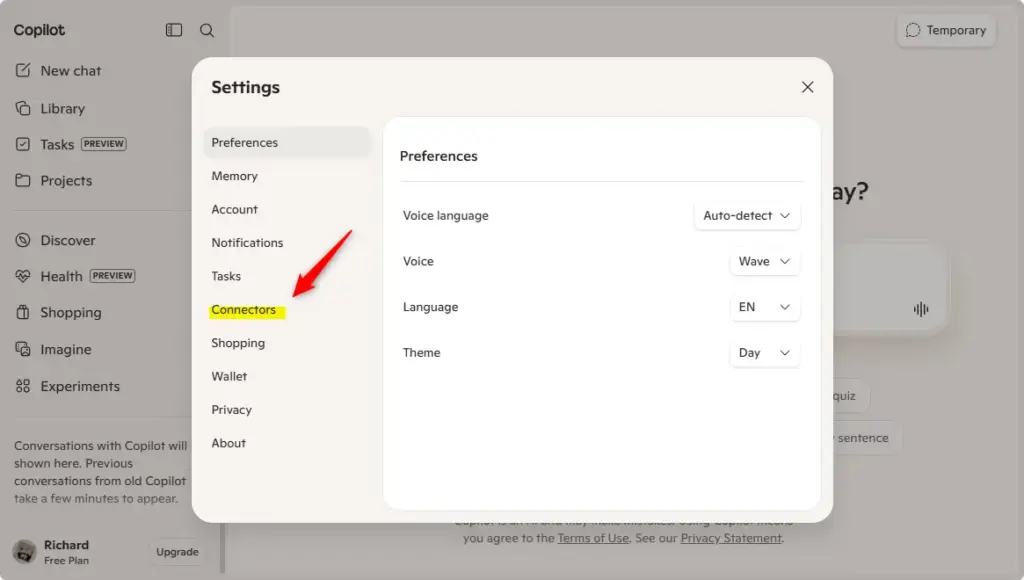The image size is (1024, 580).
Task: Click the Discover compass icon
Action: 23,240
